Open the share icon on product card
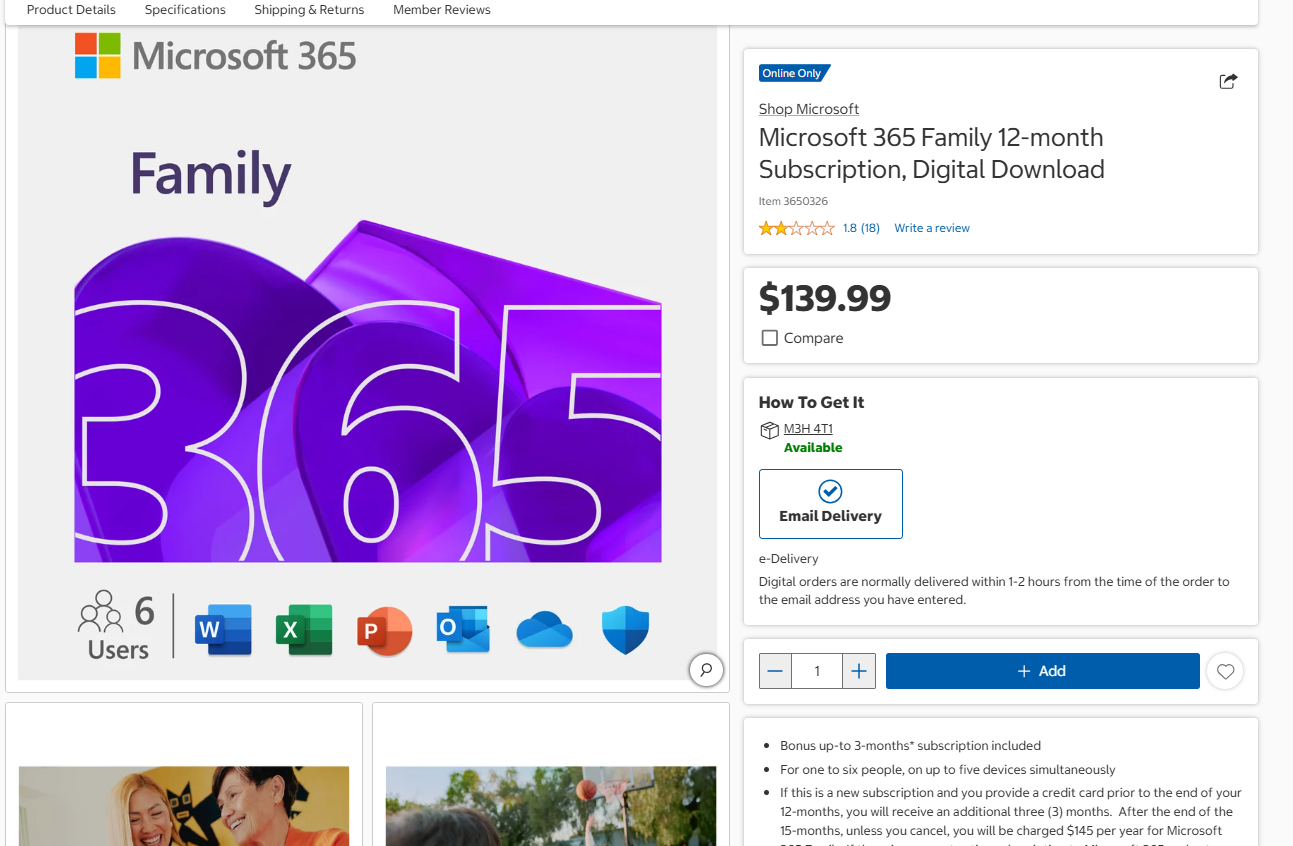 click(1228, 81)
